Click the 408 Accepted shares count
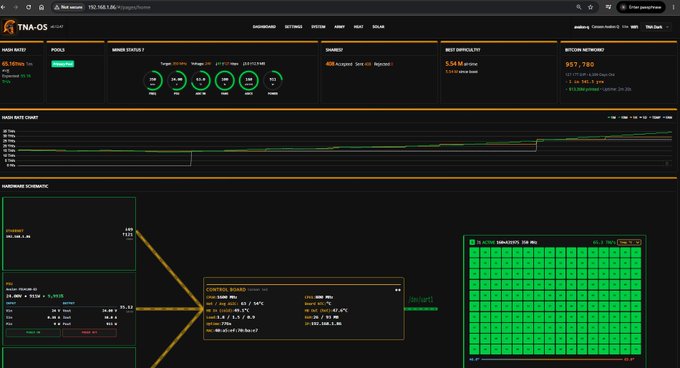Image resolution: width=680 pixels, height=368 pixels. pyautogui.click(x=339, y=64)
